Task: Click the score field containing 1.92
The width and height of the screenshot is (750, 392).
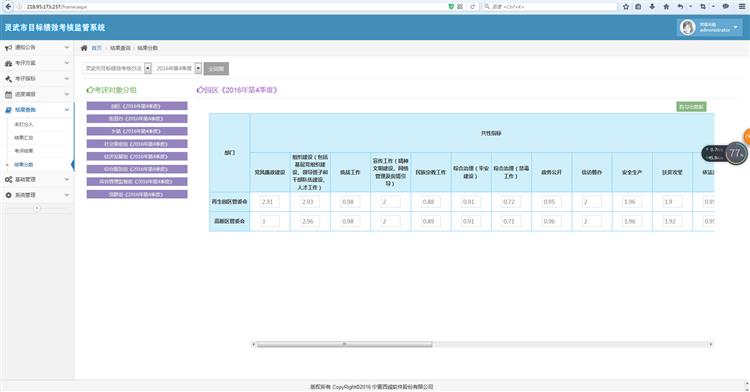Action: point(672,221)
